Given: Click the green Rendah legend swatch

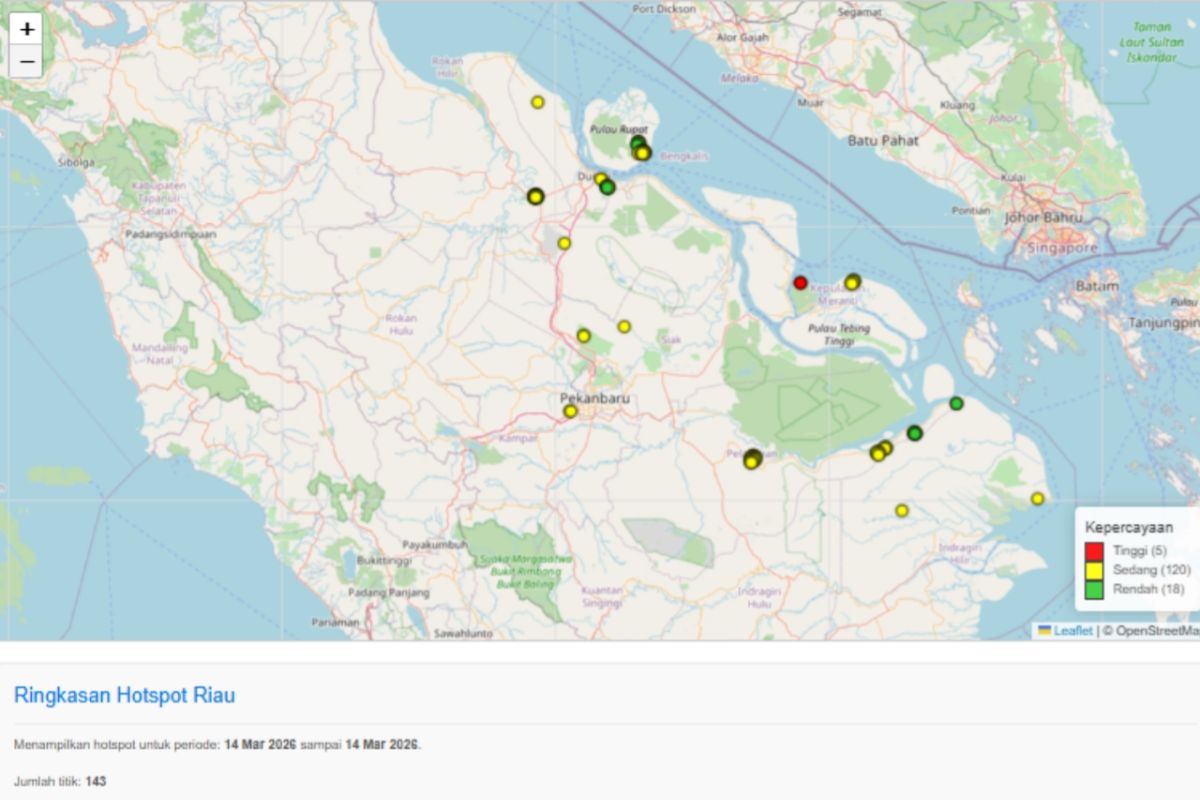Looking at the screenshot, I should (1095, 590).
